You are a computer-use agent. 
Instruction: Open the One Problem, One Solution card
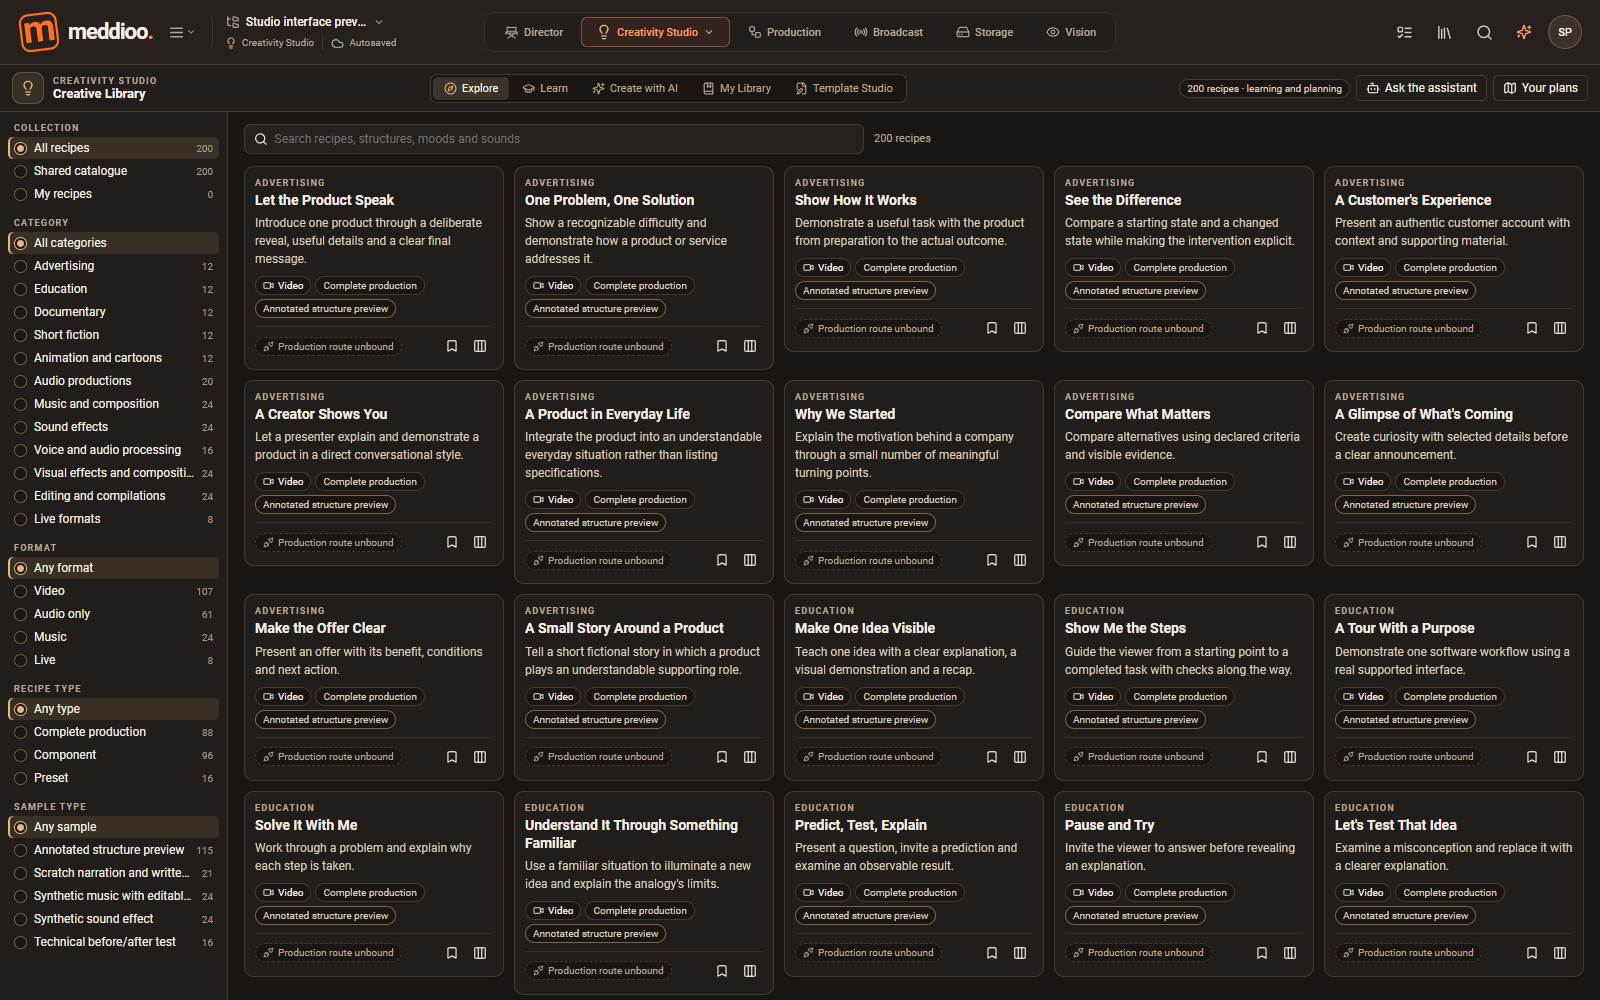(x=644, y=268)
